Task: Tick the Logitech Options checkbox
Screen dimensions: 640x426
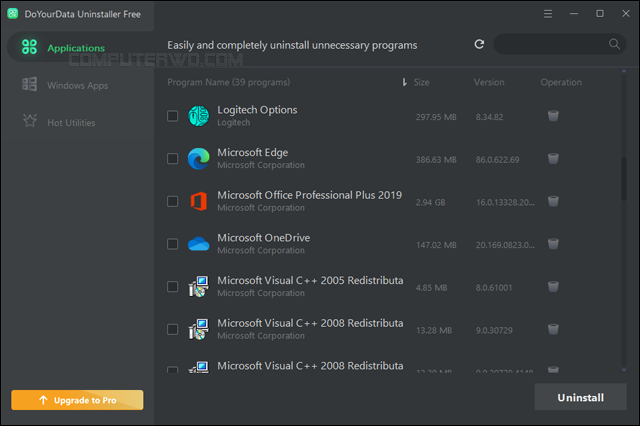Action: 173,116
